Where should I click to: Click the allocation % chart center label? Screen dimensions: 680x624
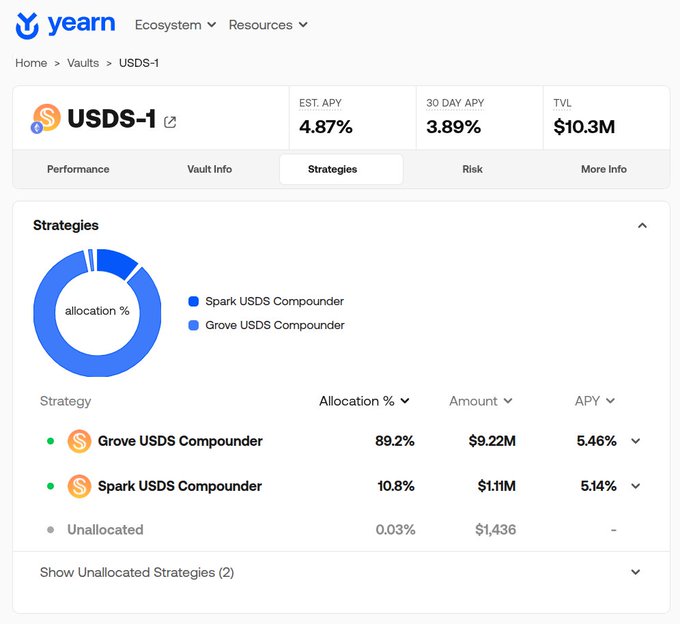click(x=97, y=311)
